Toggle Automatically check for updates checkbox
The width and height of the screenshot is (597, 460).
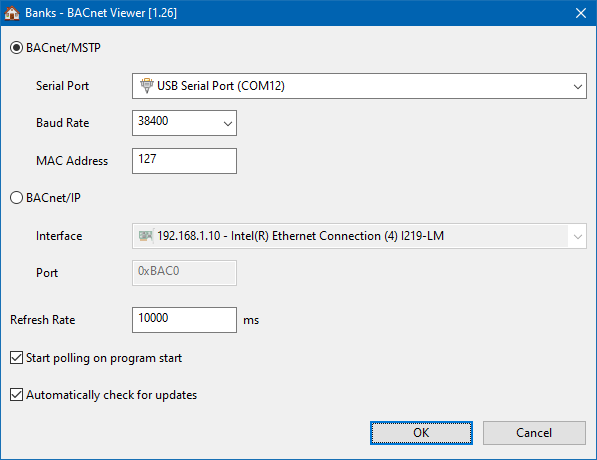pos(16,395)
